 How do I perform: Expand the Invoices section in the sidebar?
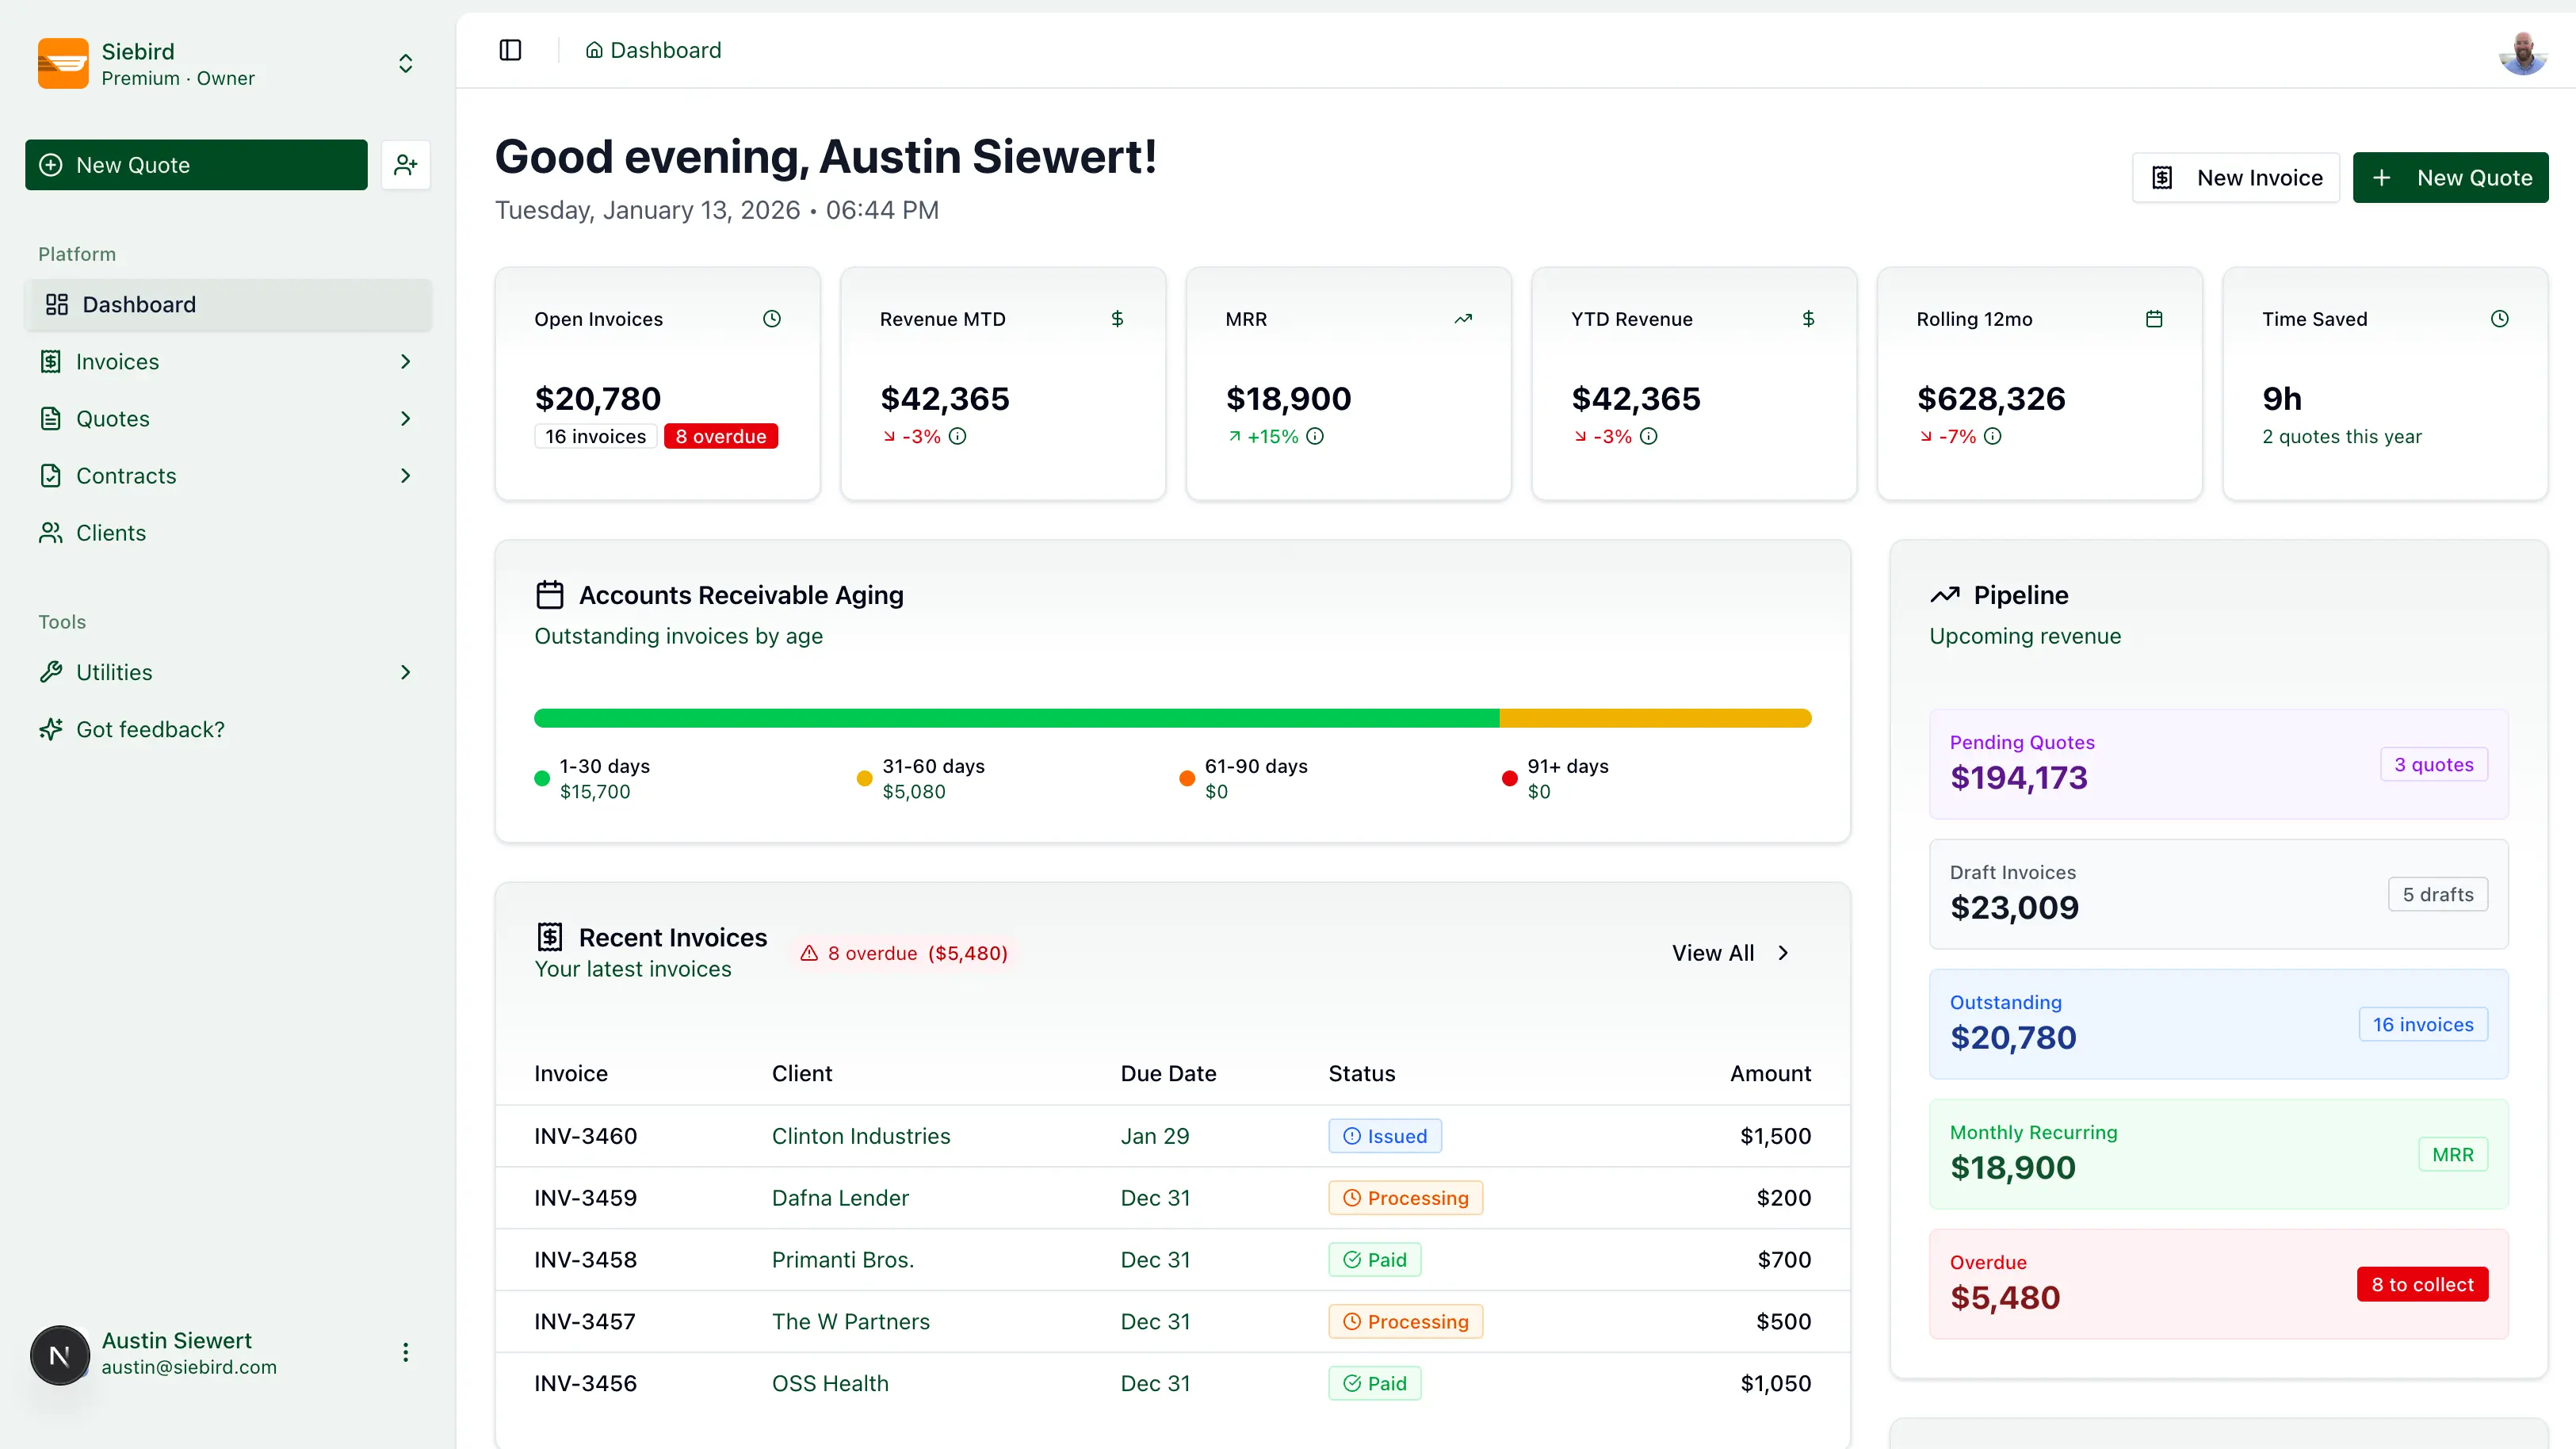(405, 361)
